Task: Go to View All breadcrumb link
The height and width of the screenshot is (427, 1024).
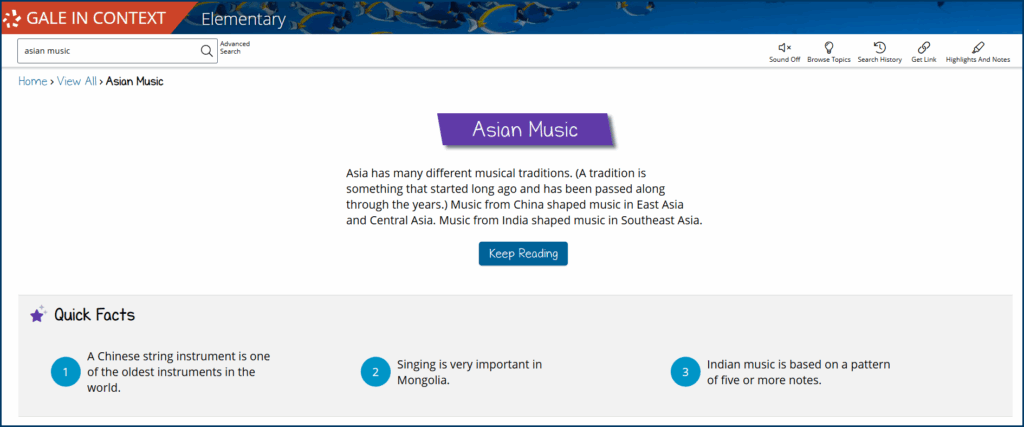Action: [76, 82]
